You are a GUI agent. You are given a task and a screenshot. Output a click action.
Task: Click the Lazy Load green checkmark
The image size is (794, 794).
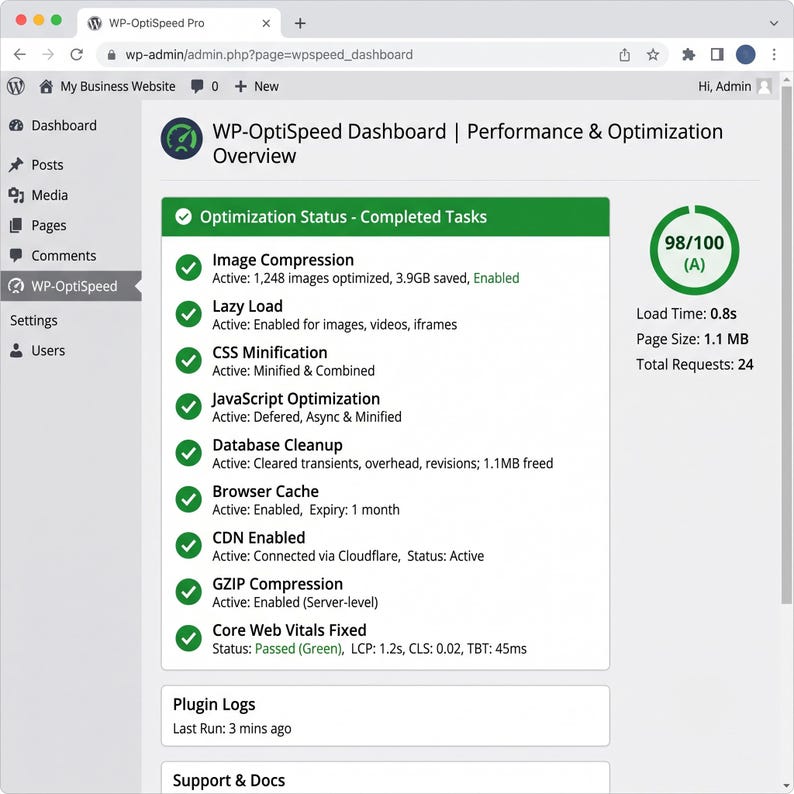(x=189, y=314)
